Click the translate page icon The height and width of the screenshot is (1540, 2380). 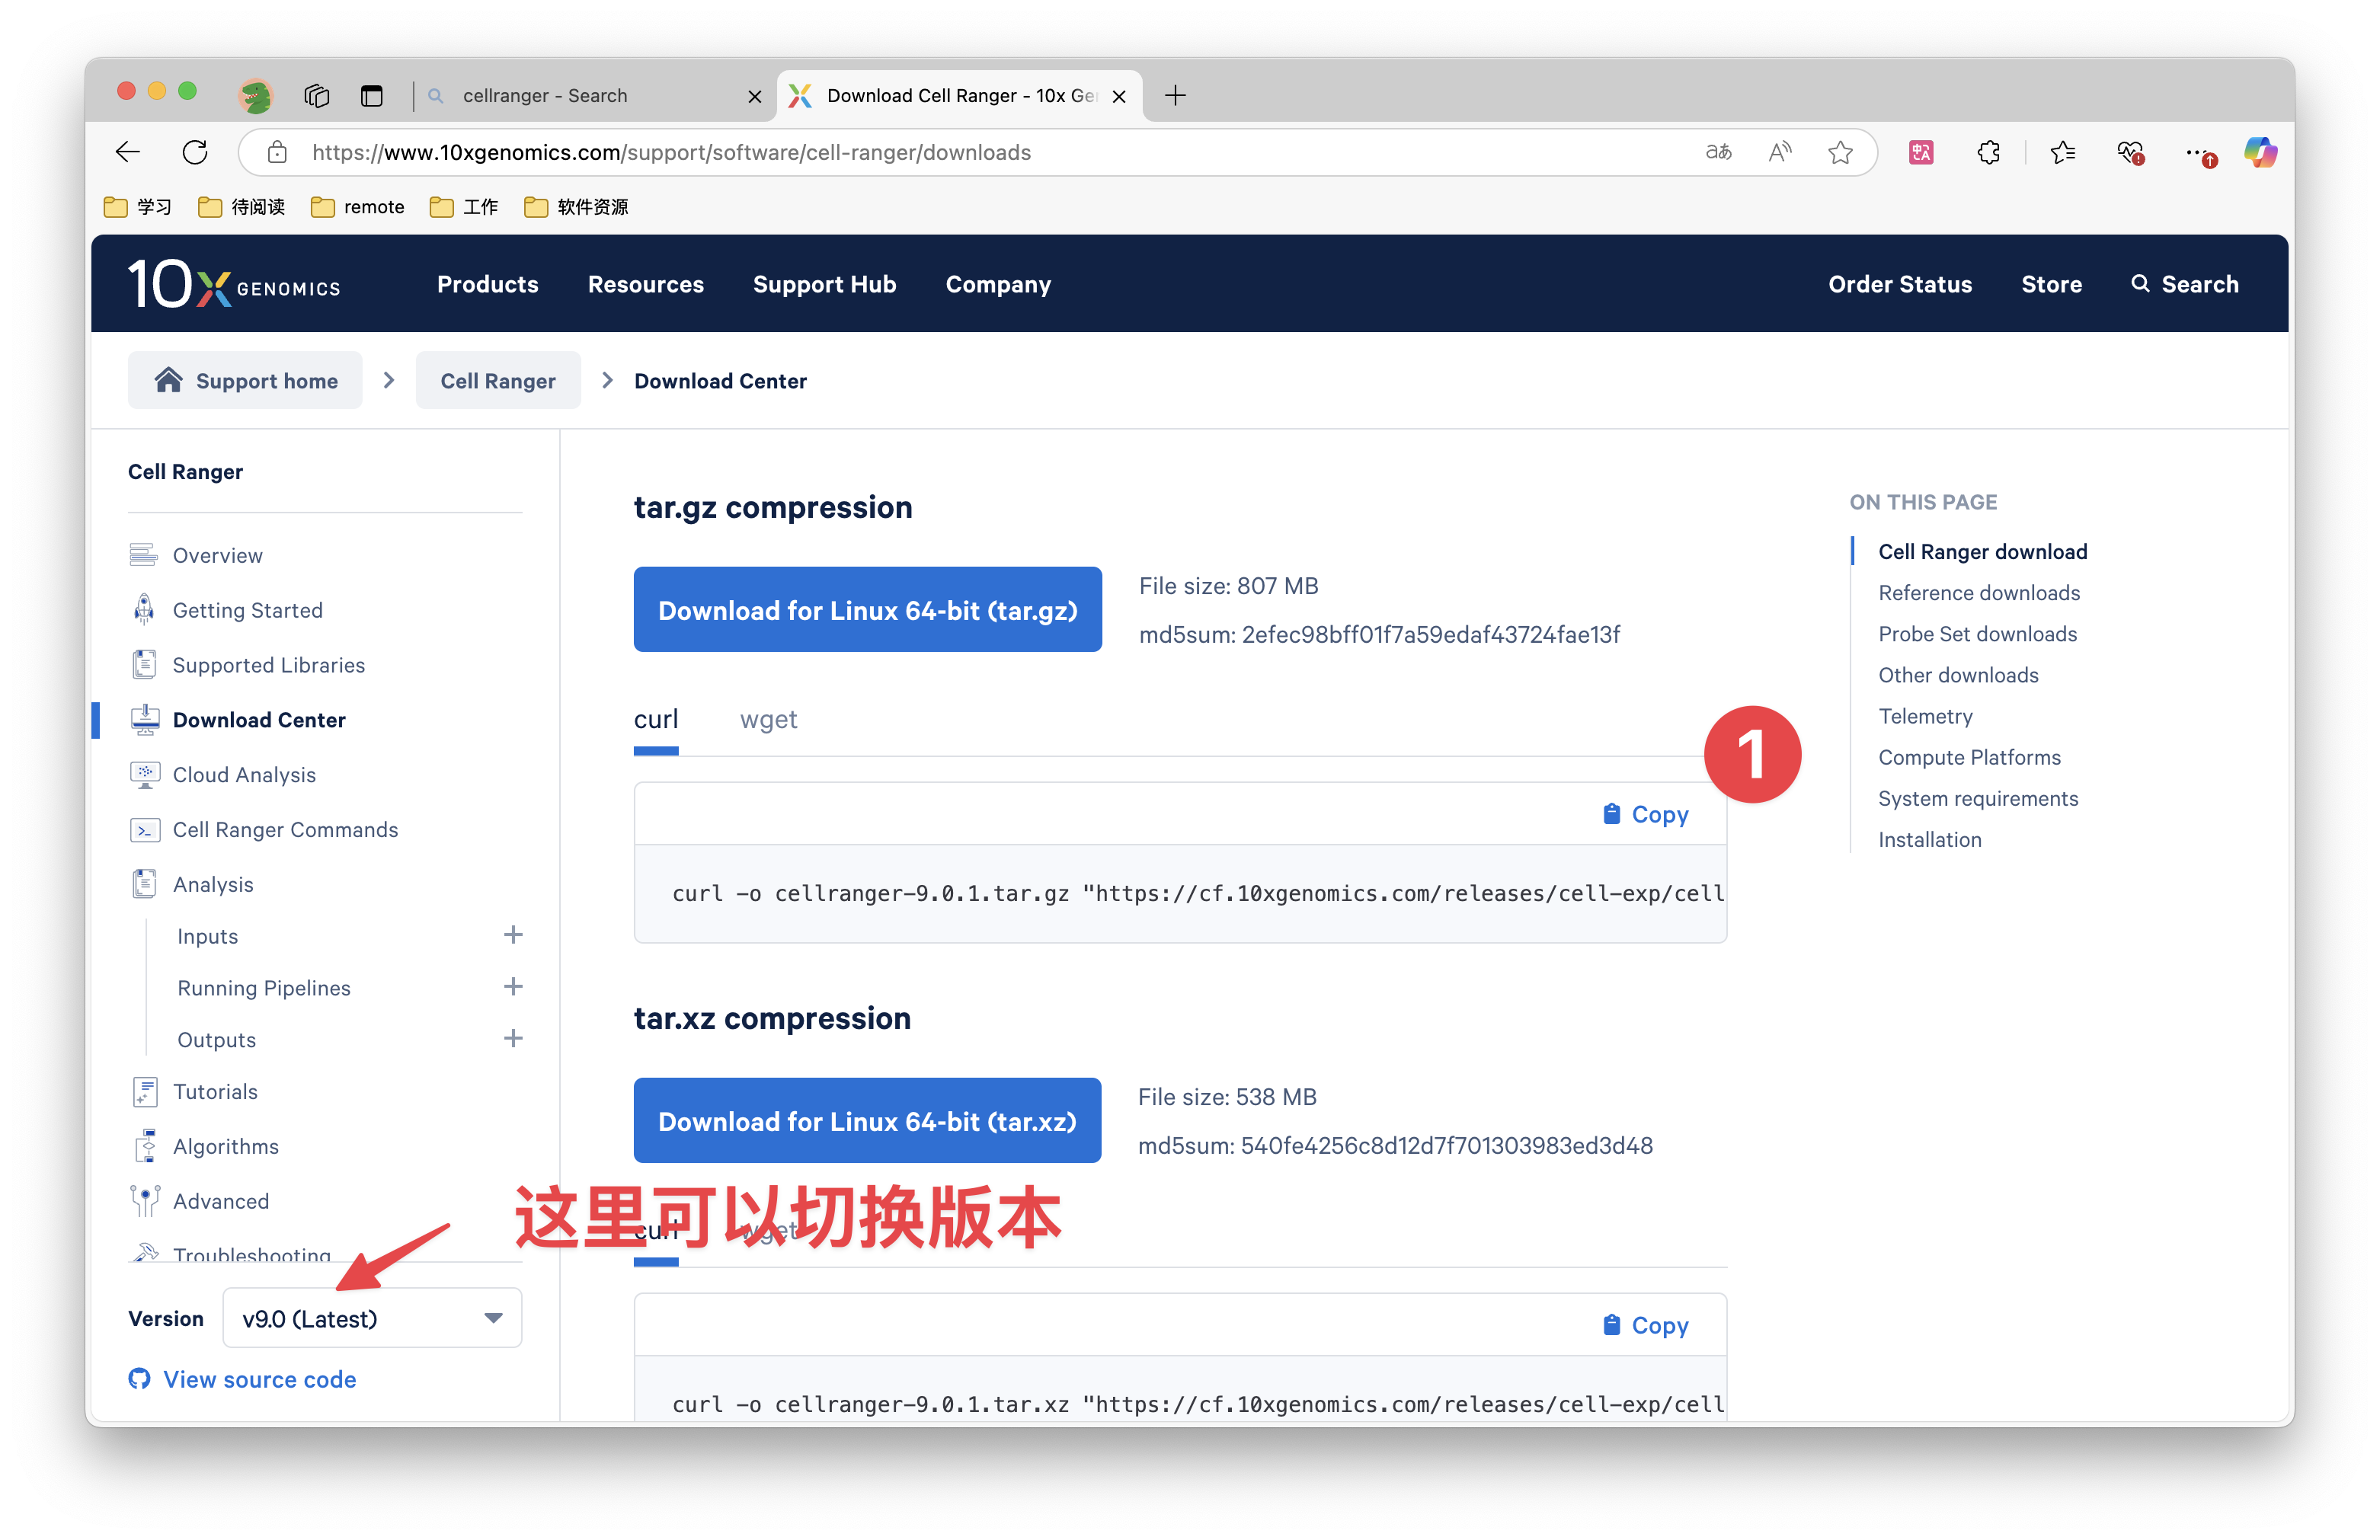click(x=1718, y=152)
